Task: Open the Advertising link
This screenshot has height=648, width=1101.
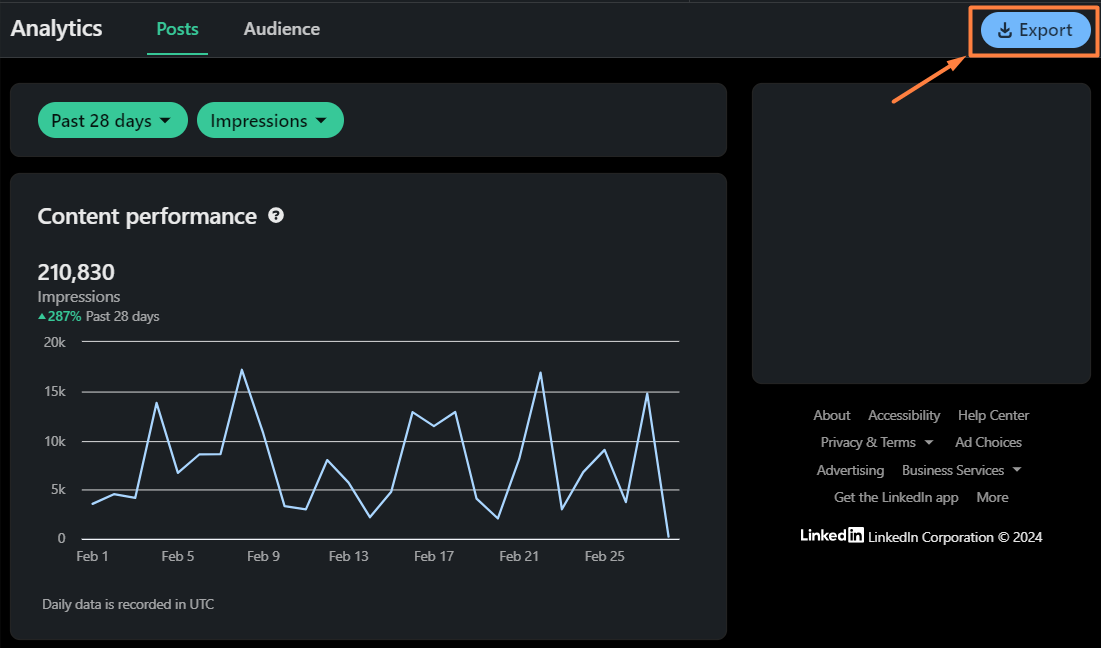Action: click(x=850, y=470)
